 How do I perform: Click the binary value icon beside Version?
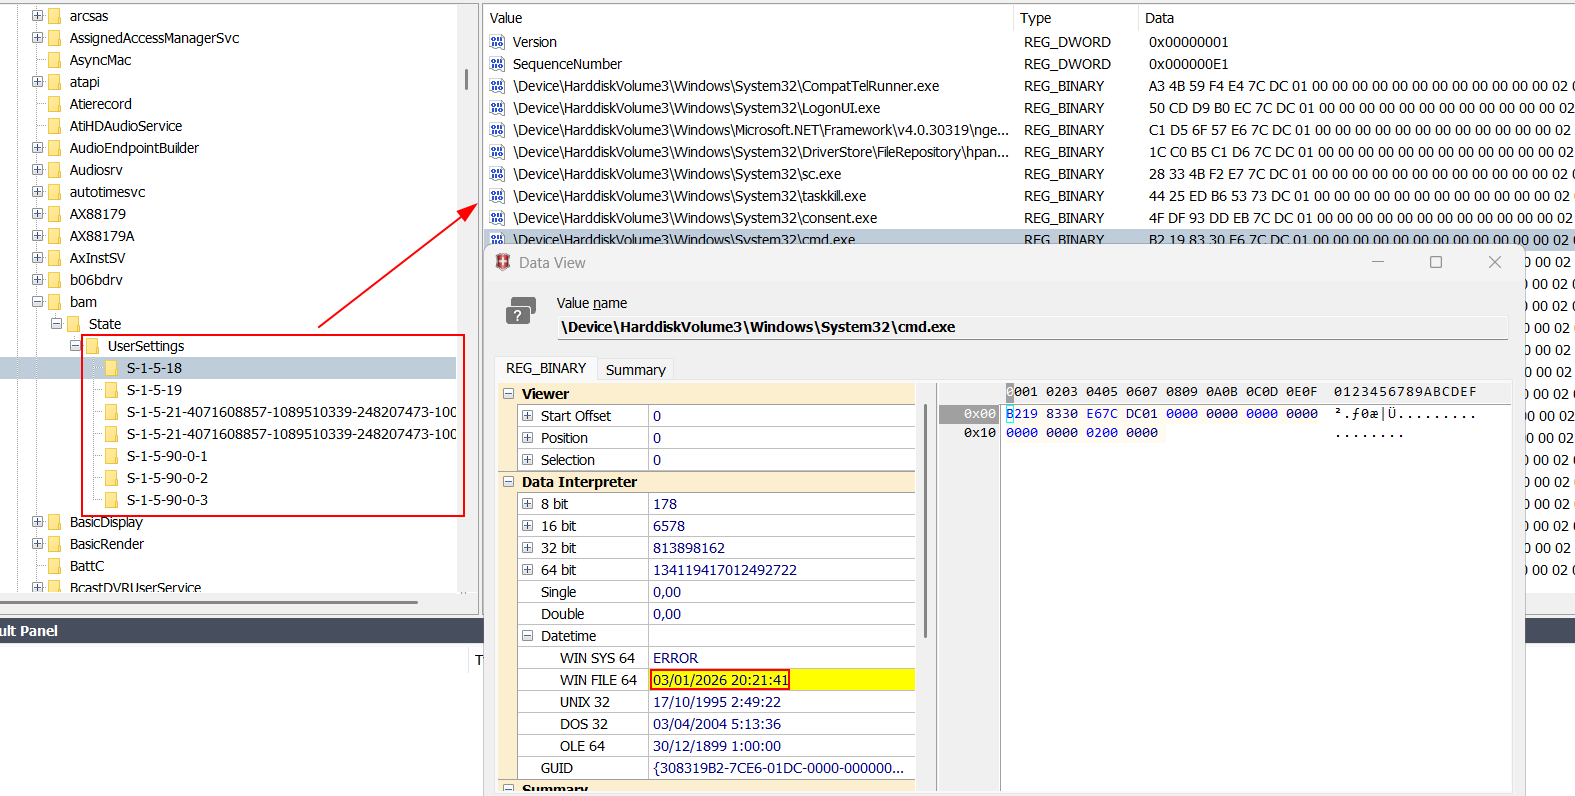497,42
